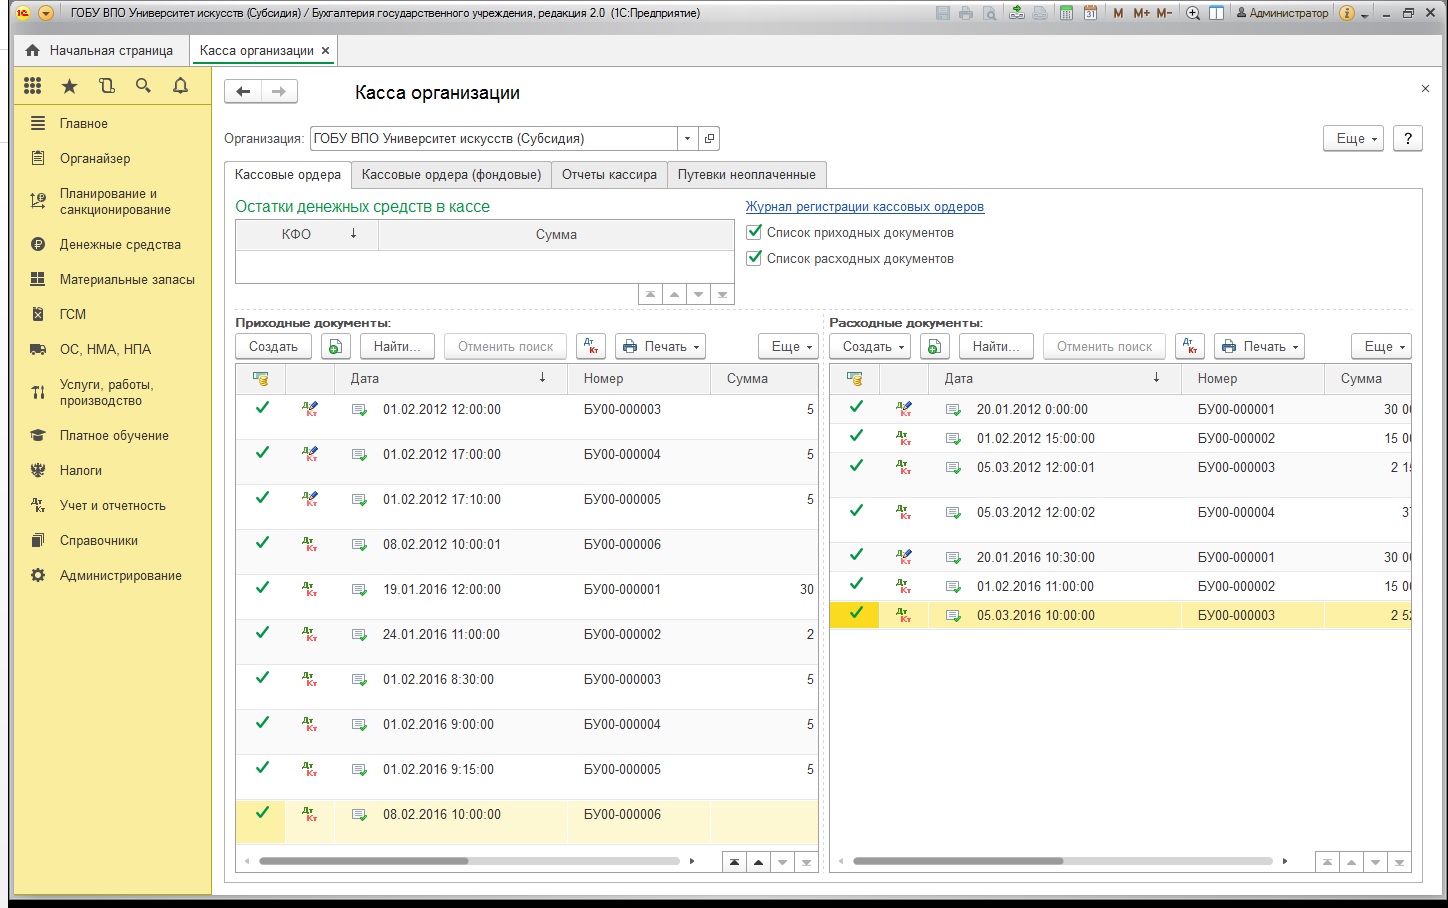
Task: Open the History icon in sidebar toolbar
Action: coord(106,86)
